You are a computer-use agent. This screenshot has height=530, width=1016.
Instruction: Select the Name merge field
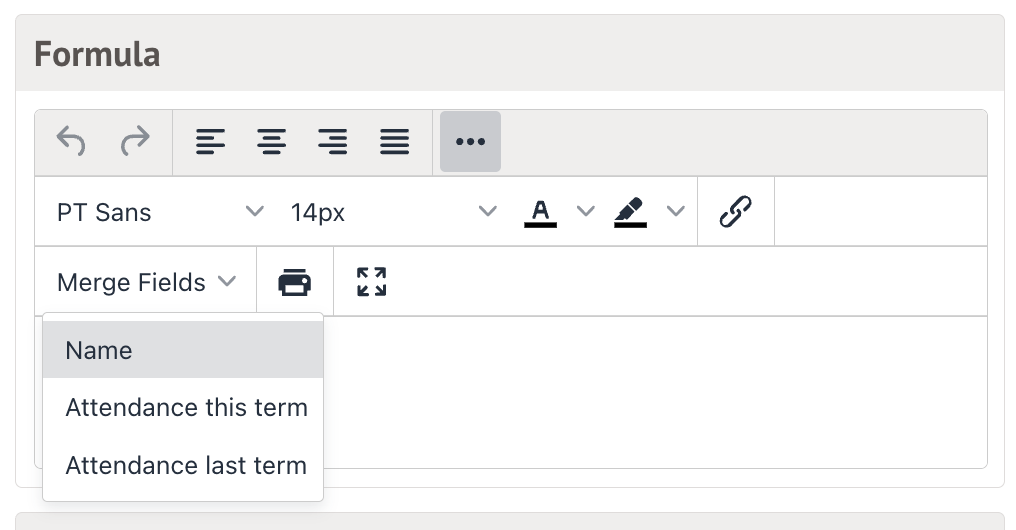tap(183, 350)
